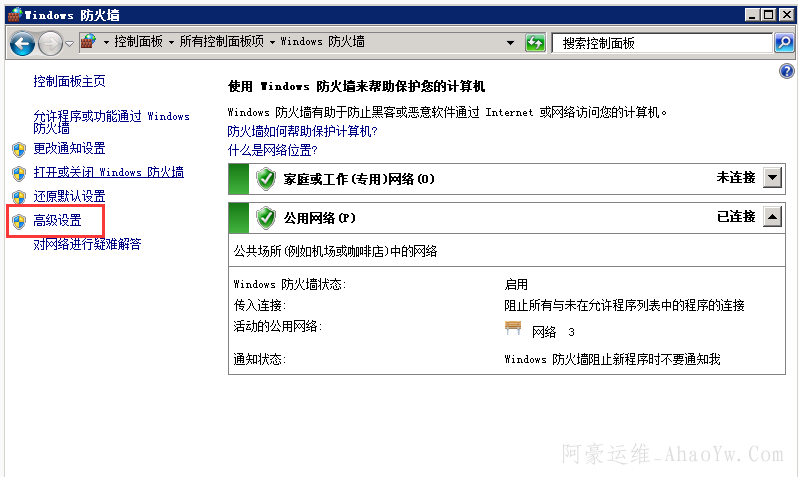
Task: Expand the arrow before 所有控制面板项 breadcrumb
Action: (171, 42)
